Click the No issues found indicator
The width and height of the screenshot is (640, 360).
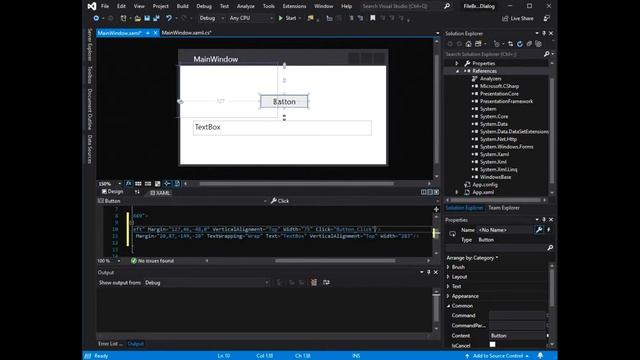pyautogui.click(x=152, y=261)
